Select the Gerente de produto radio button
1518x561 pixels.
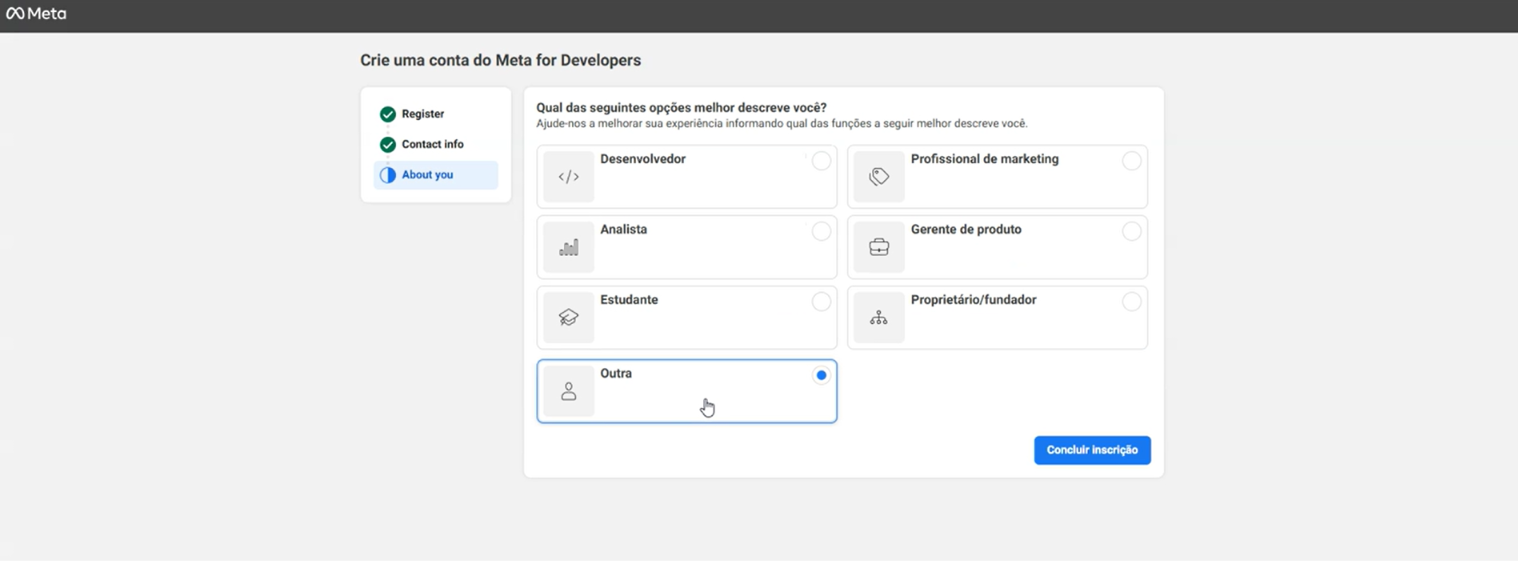click(1131, 231)
